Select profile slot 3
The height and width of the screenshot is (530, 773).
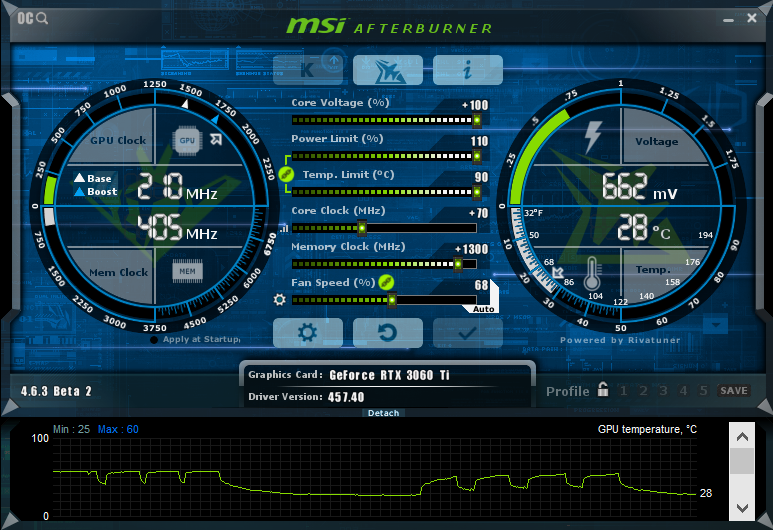(664, 391)
